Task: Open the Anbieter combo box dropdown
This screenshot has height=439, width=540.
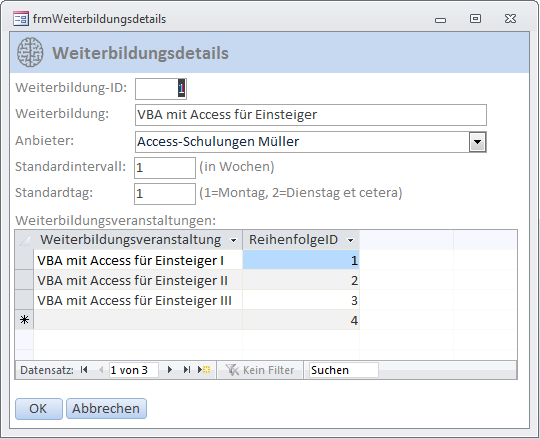Action: coord(477,142)
